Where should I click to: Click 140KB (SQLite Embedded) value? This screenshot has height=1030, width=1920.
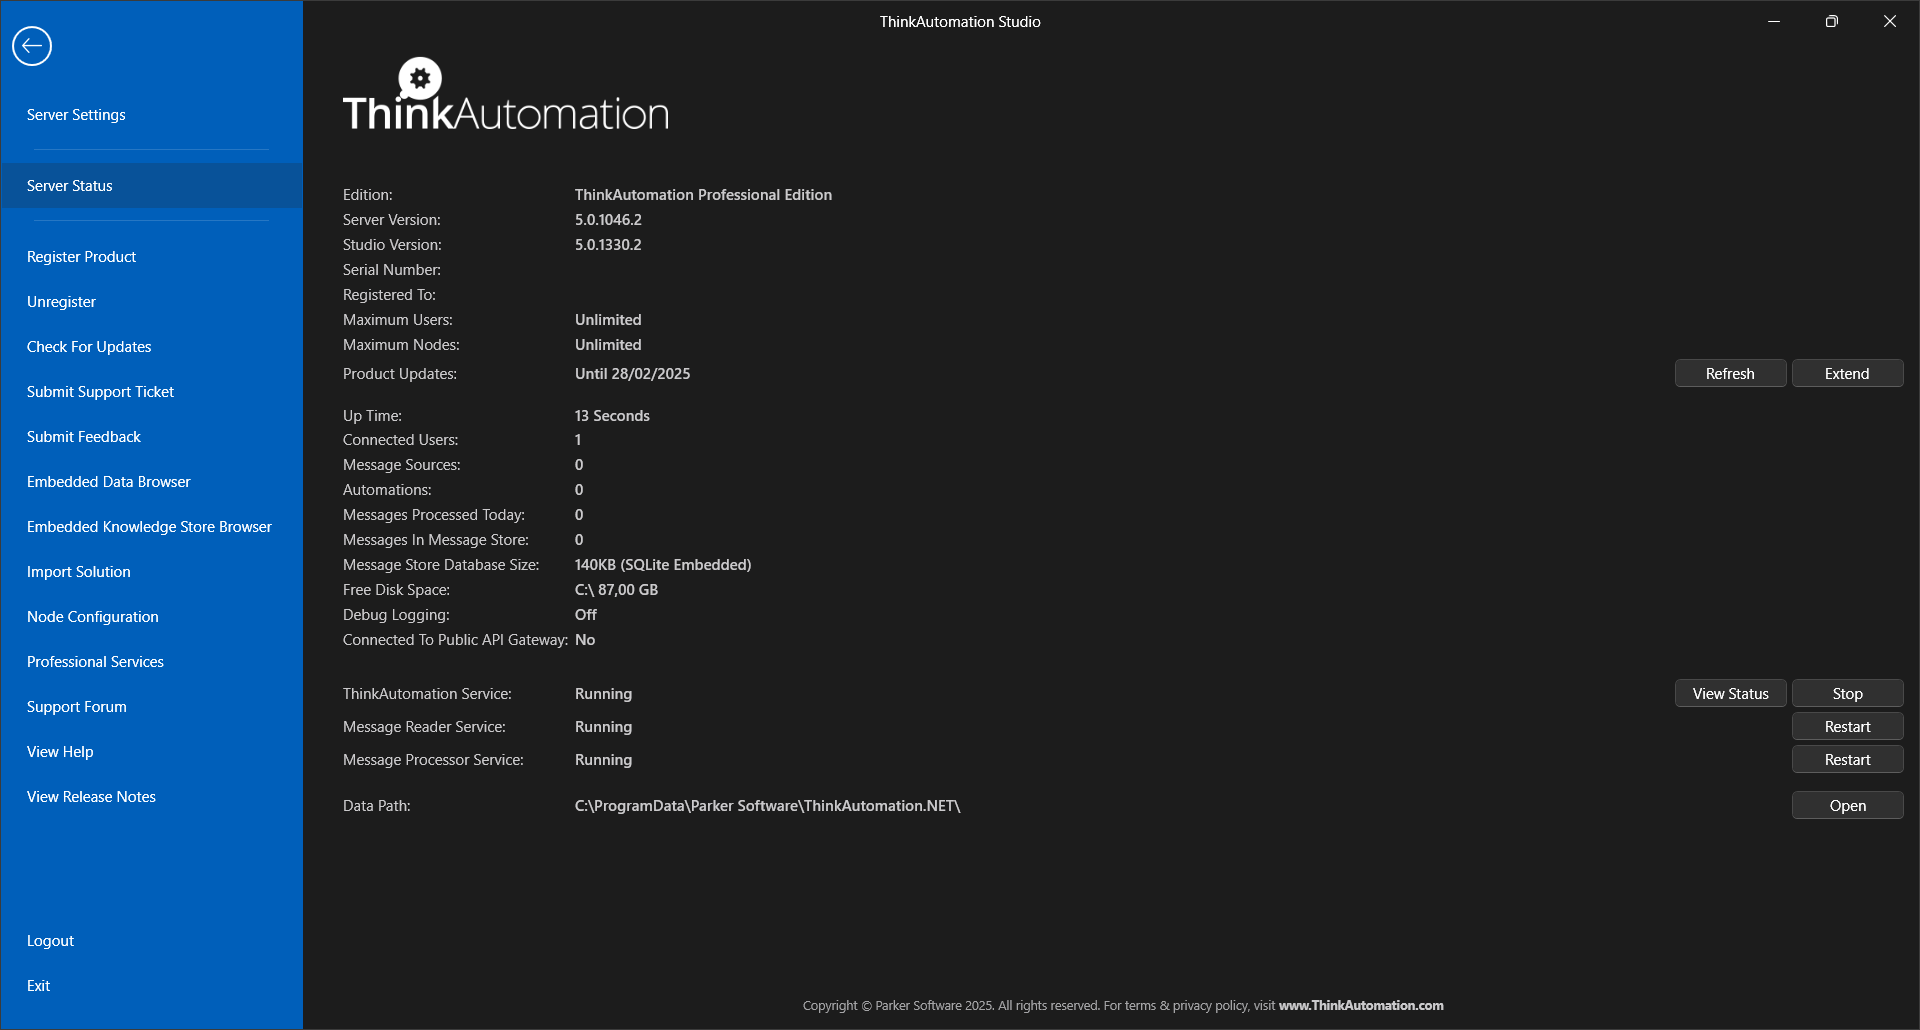pos(663,565)
